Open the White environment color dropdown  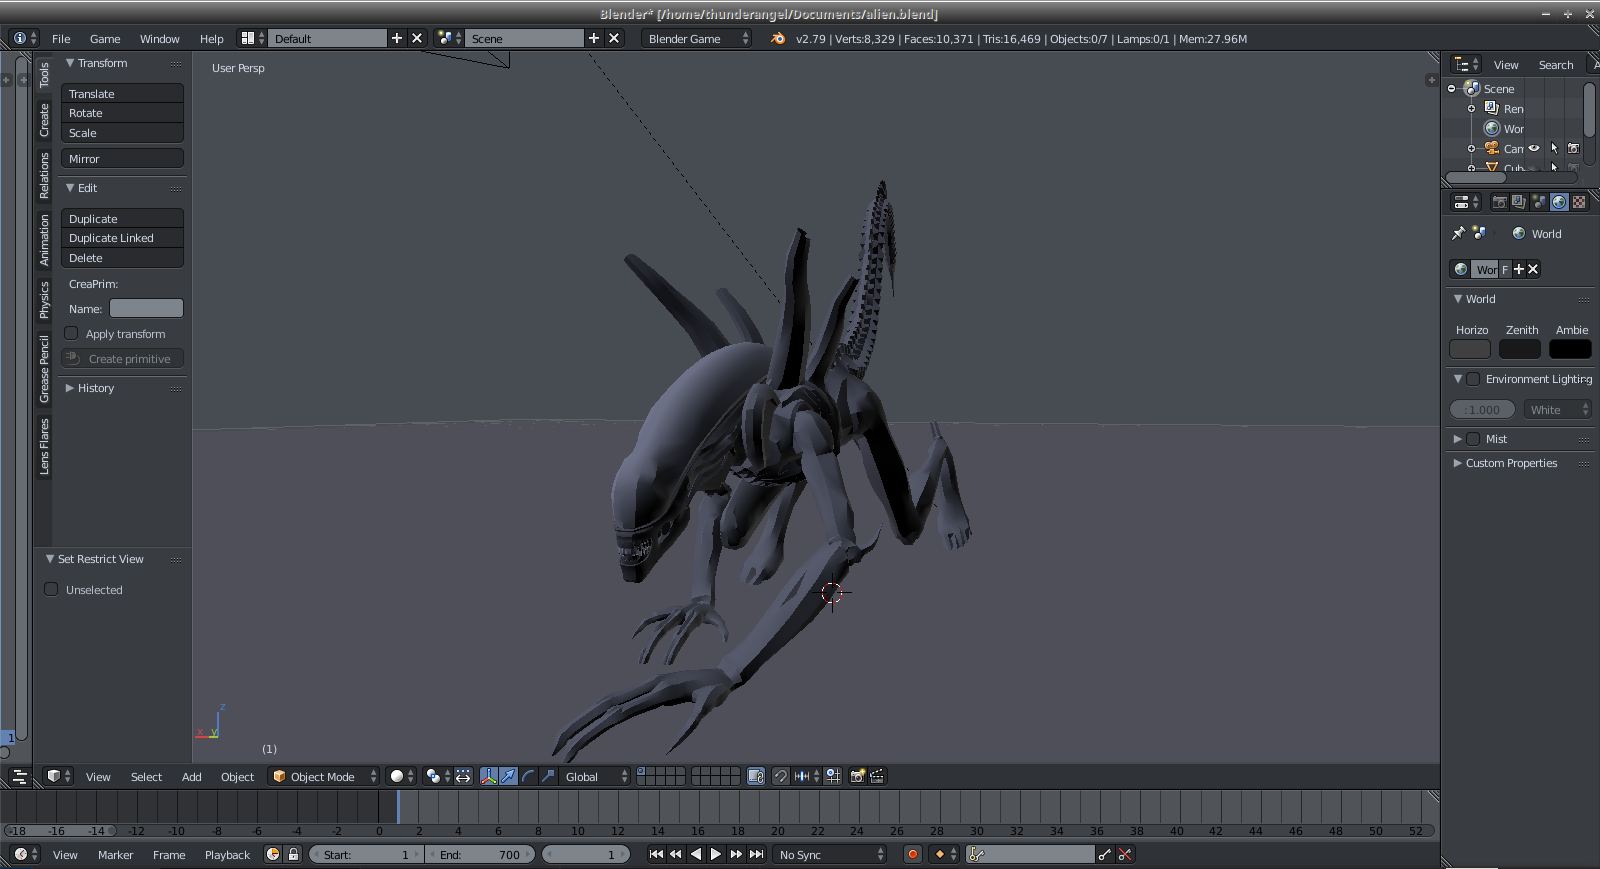click(1557, 409)
